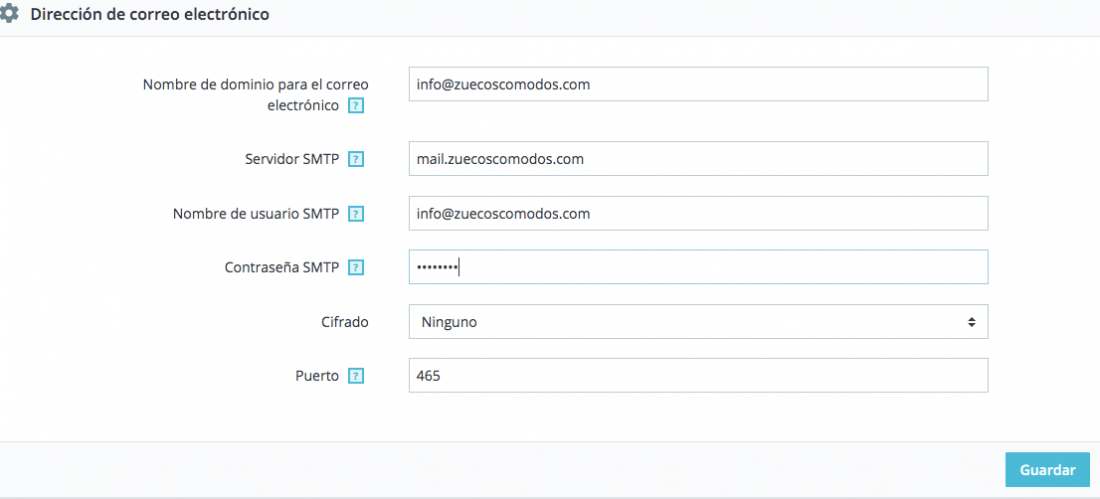Click the gear icon beside Dirección de correo electrónico

tap(9, 14)
